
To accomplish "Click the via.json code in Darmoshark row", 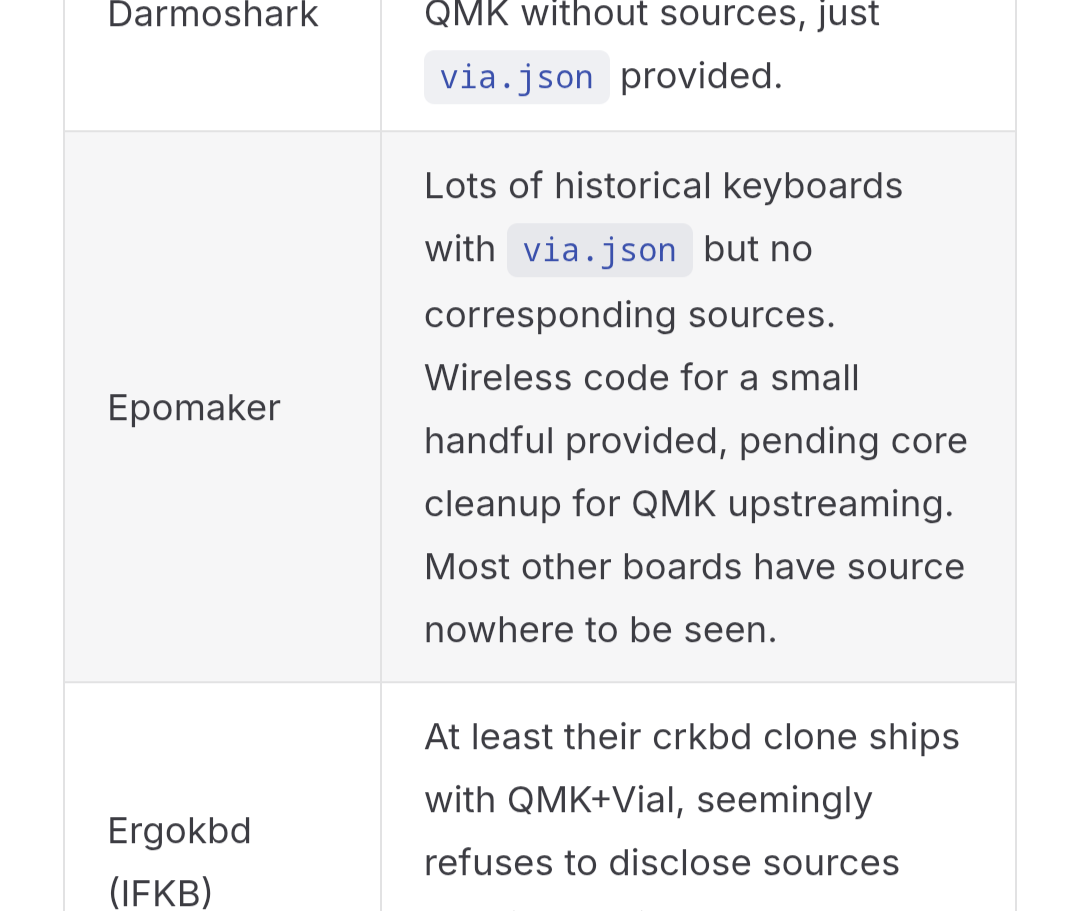I will [516, 77].
